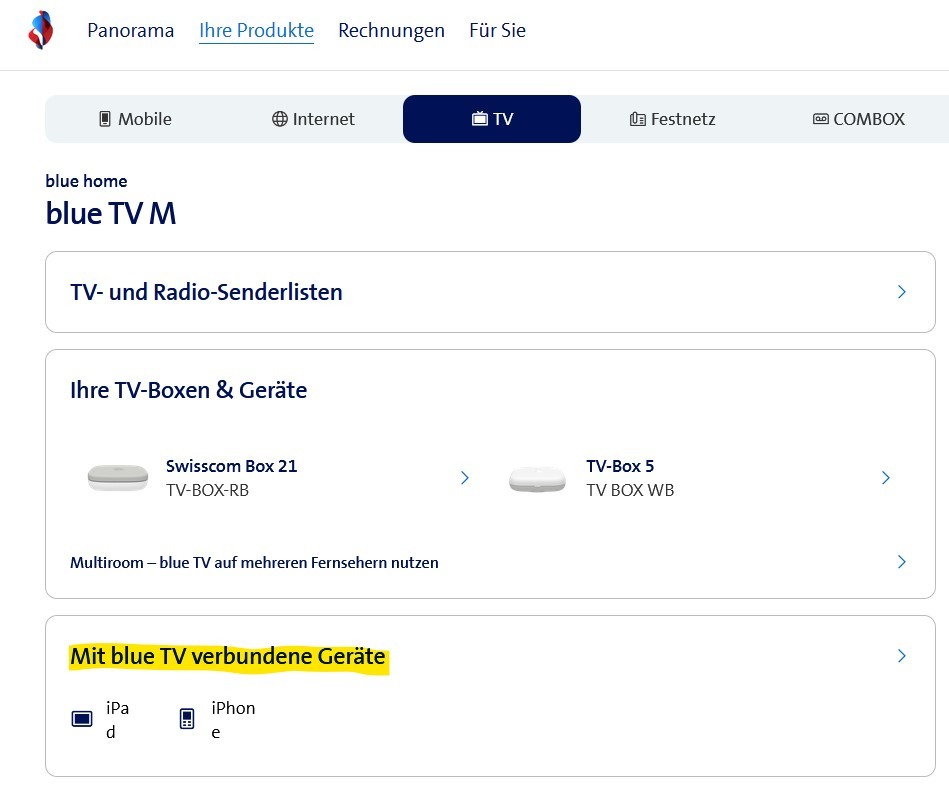Go to Panorama in top navigation
This screenshot has height=789, width=949.
(130, 31)
